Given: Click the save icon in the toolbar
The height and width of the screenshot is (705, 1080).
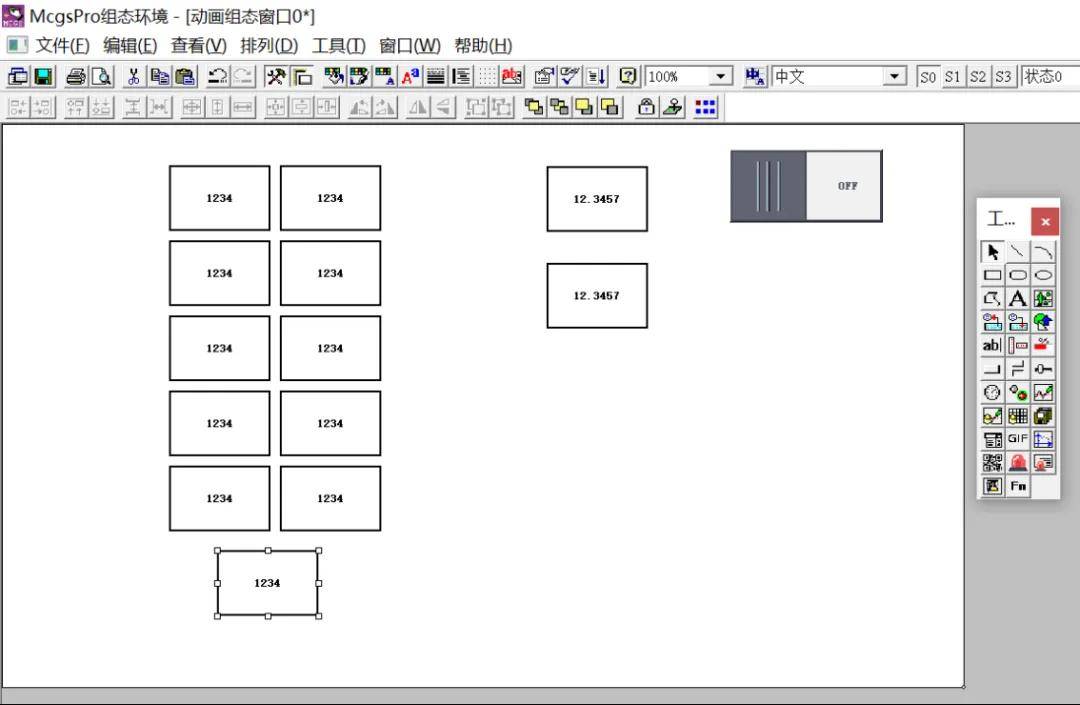Looking at the screenshot, I should [x=44, y=77].
